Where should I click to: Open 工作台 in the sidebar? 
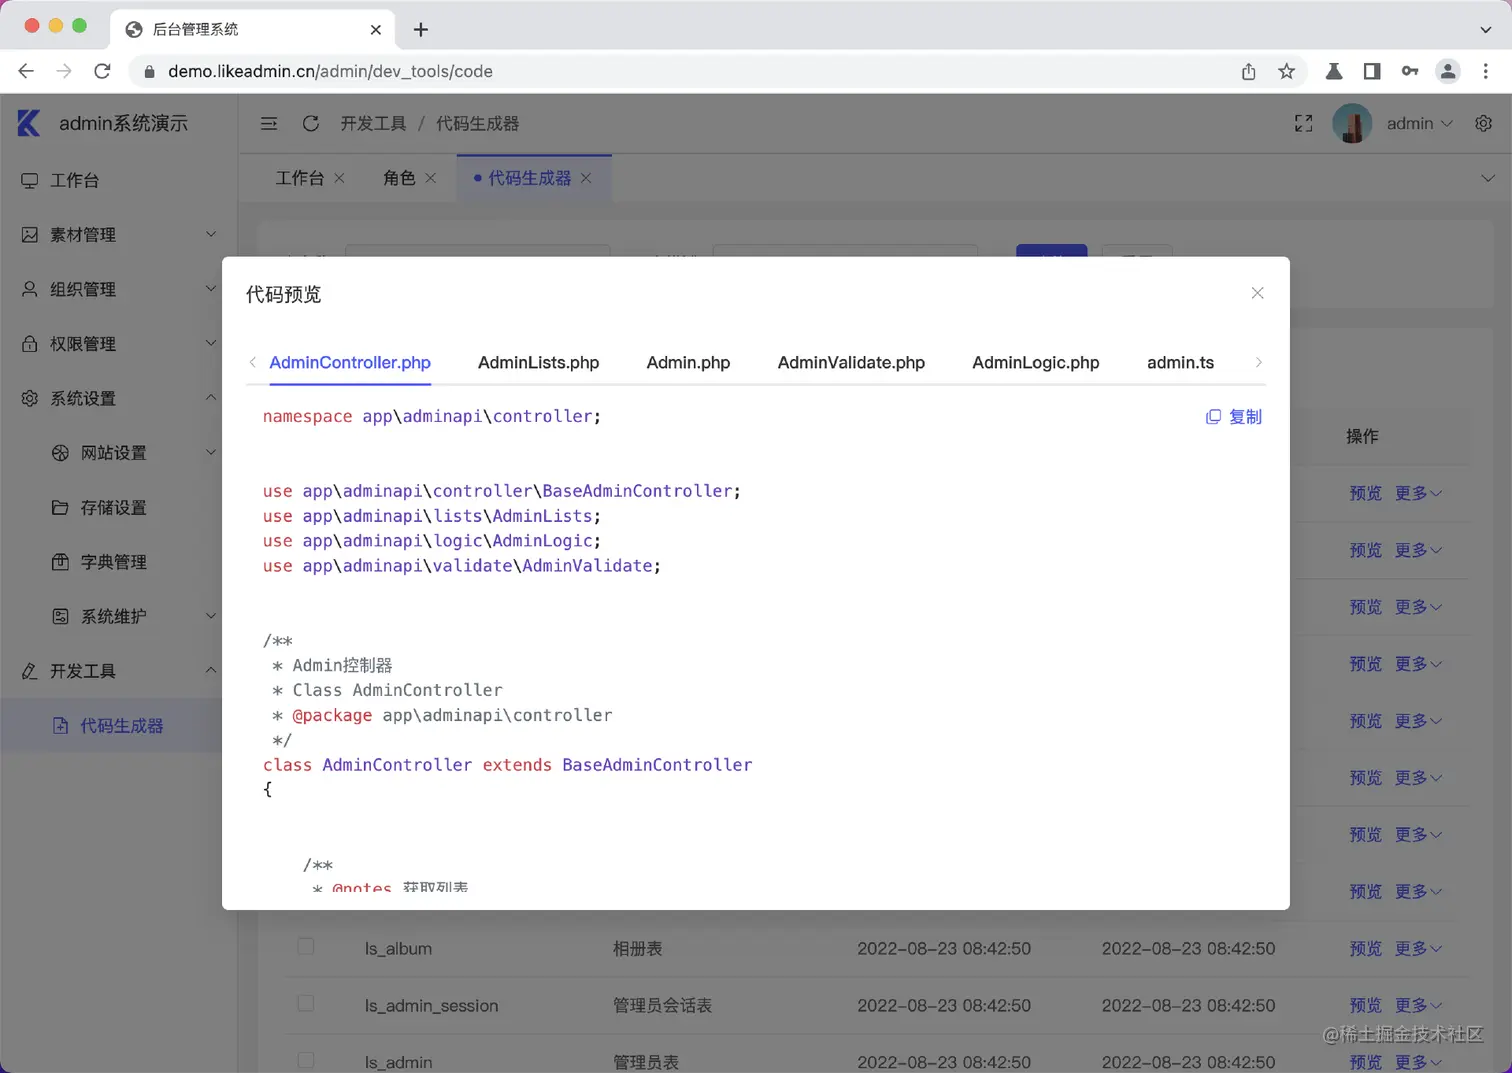tap(119, 180)
